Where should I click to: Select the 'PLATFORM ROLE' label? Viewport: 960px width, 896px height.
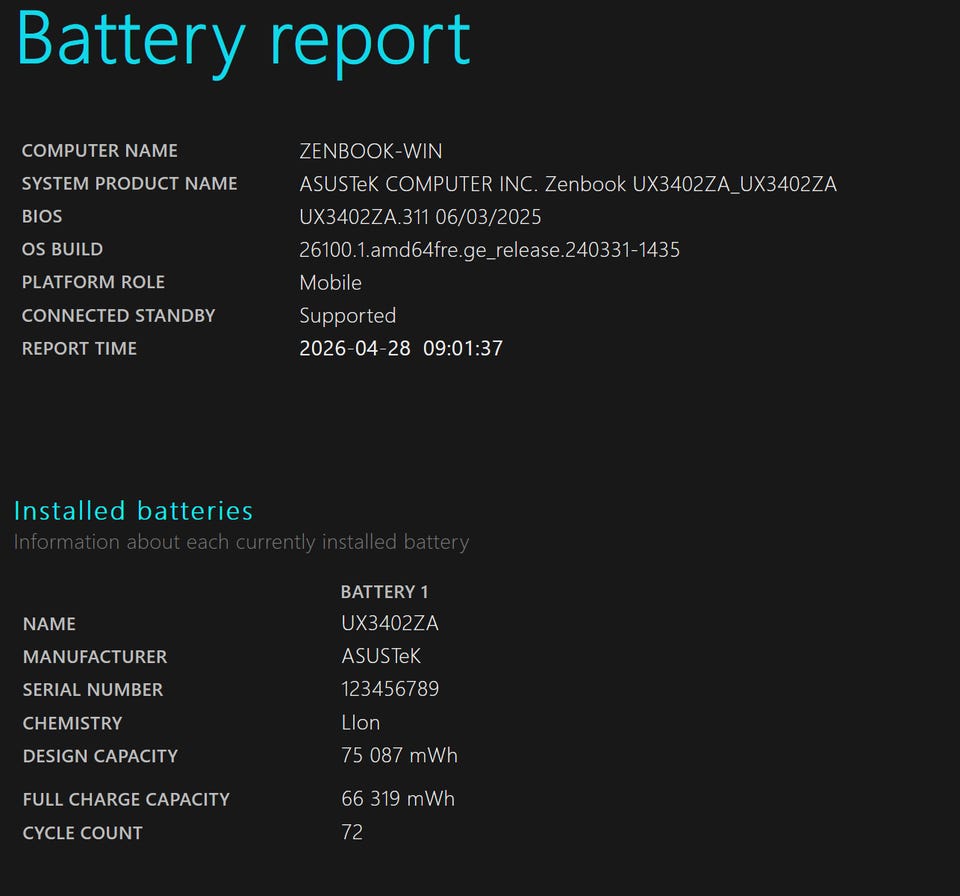pyautogui.click(x=93, y=282)
